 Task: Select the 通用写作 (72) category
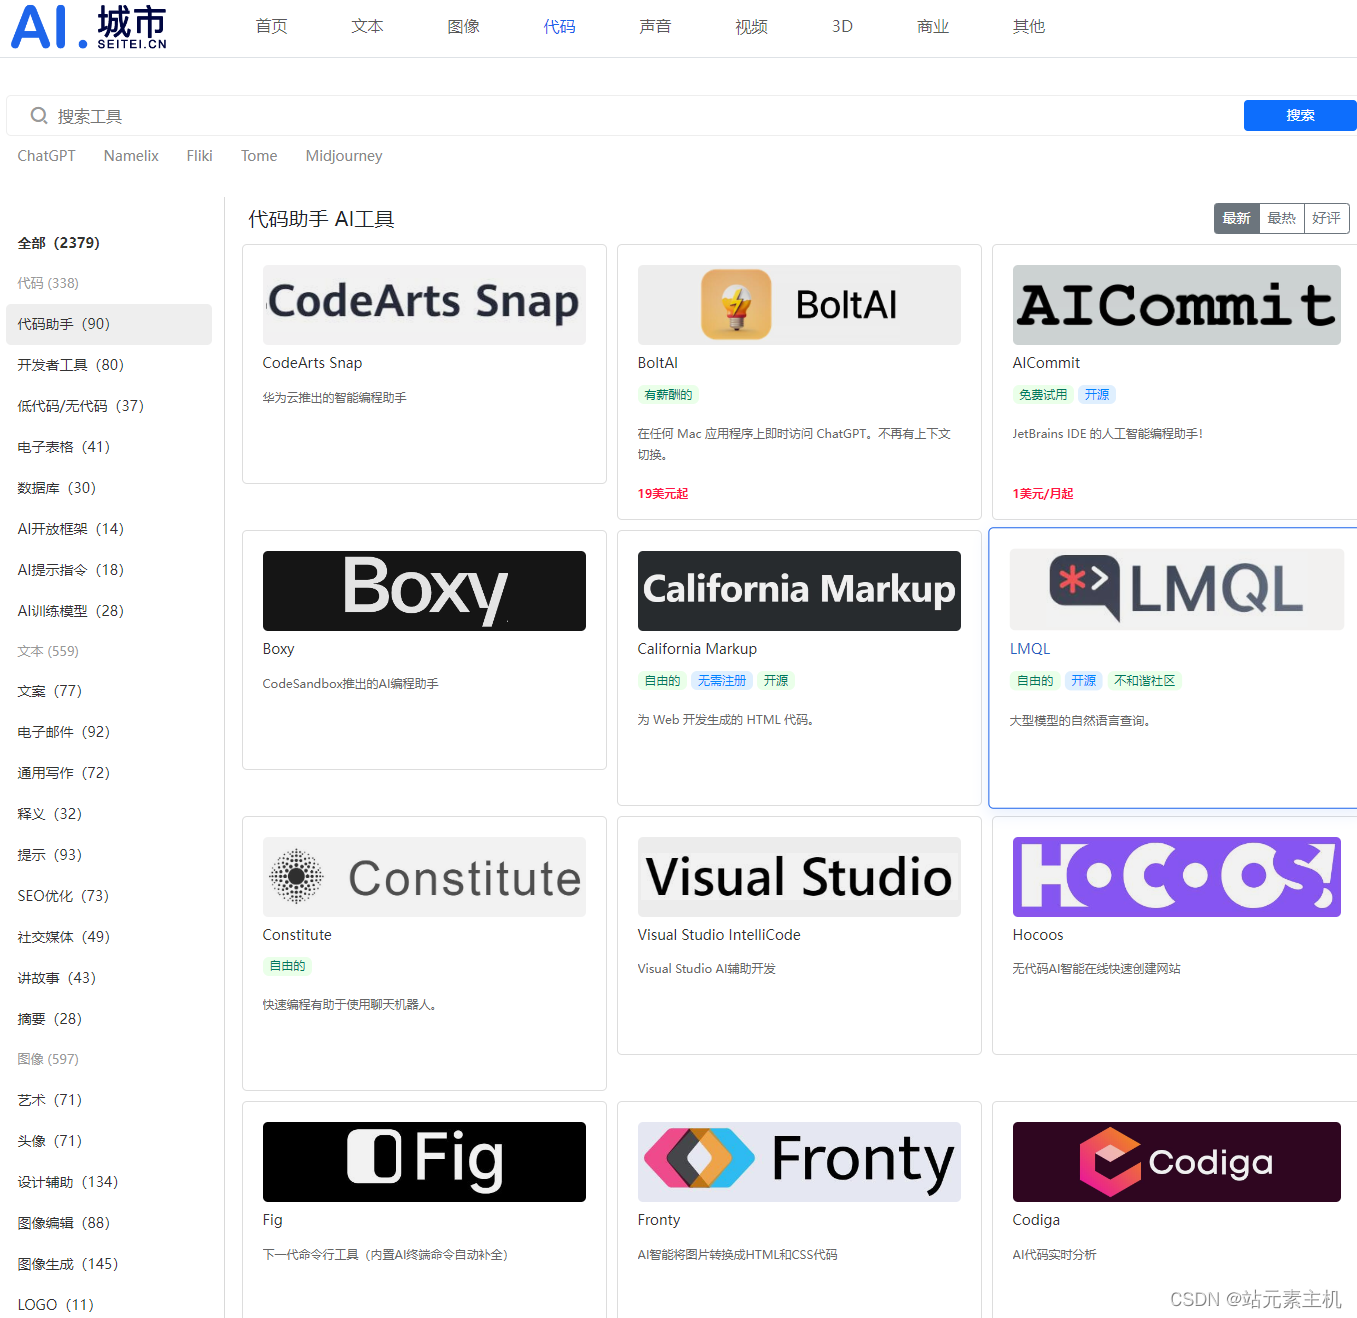pyautogui.click(x=63, y=773)
